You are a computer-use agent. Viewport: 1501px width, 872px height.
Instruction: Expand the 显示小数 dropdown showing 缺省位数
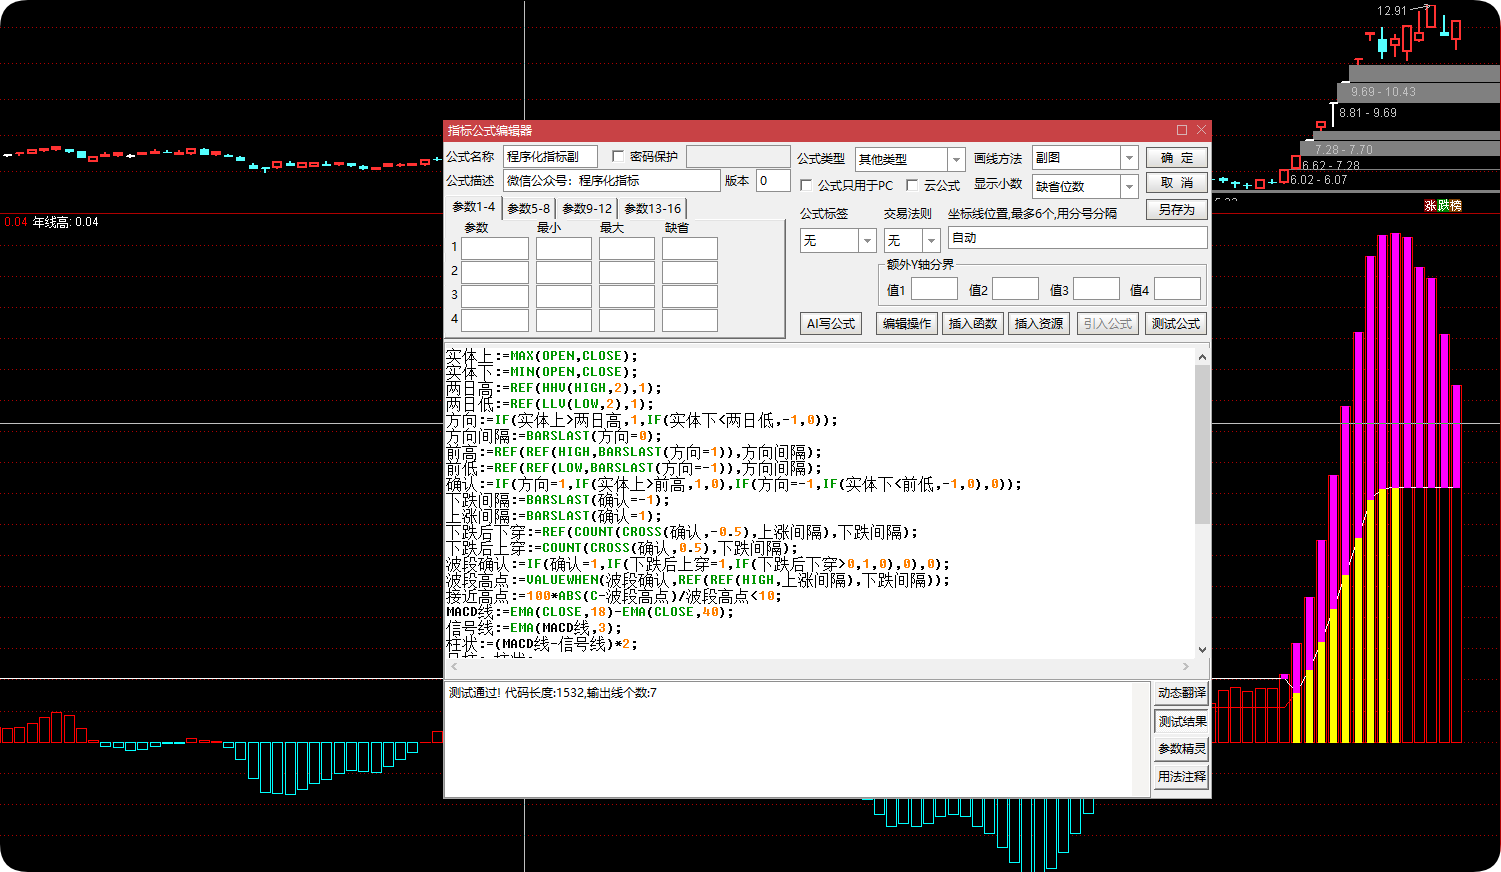pos(1129,186)
